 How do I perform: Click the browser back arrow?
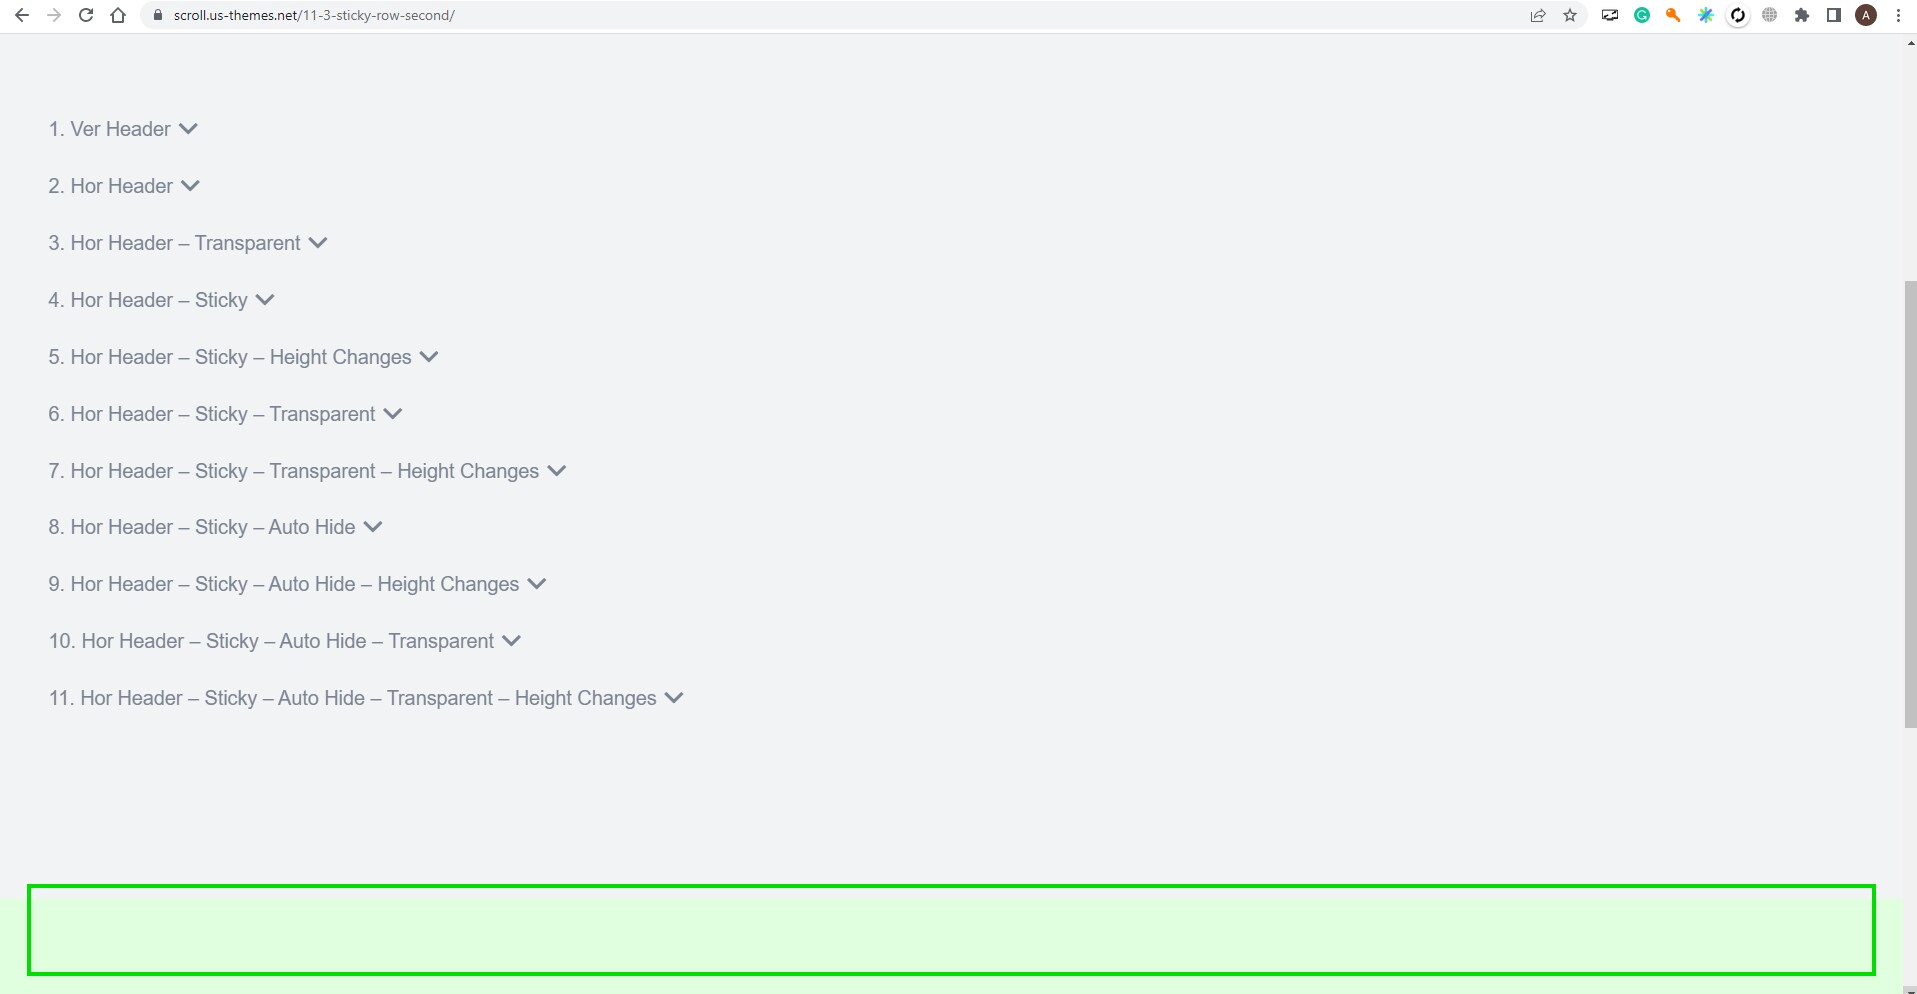tap(22, 15)
